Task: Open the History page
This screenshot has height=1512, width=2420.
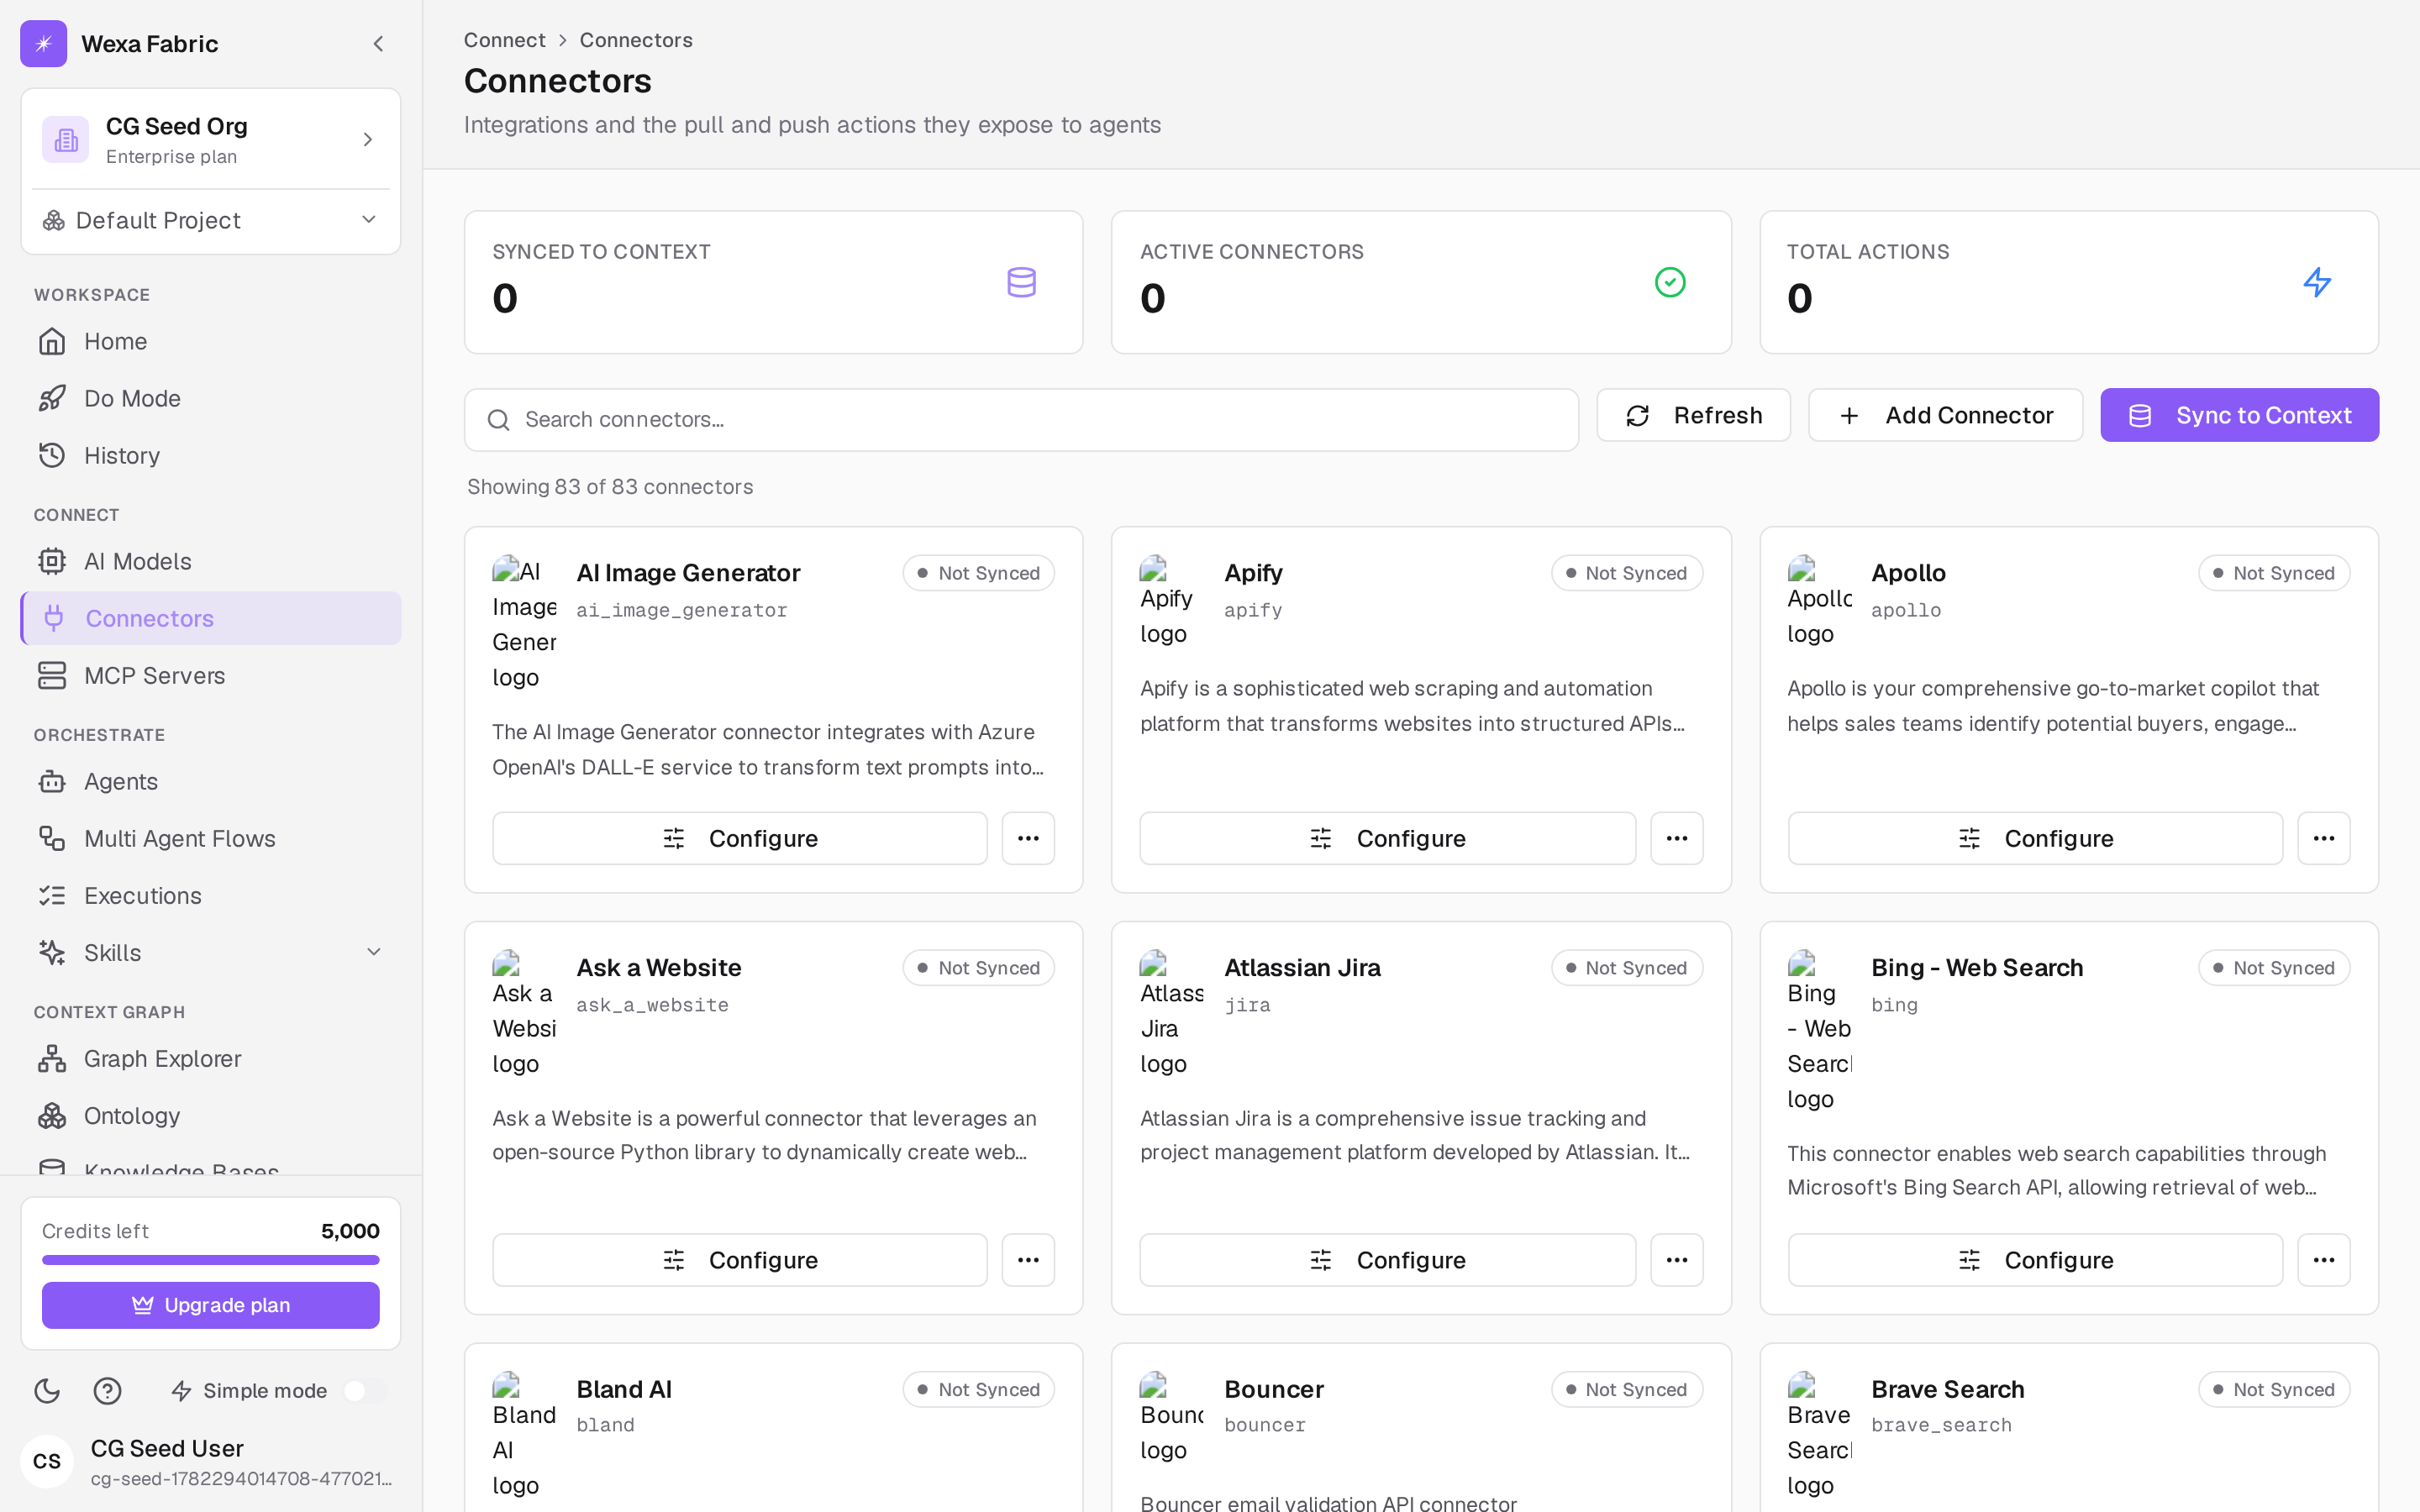Action: (211, 455)
